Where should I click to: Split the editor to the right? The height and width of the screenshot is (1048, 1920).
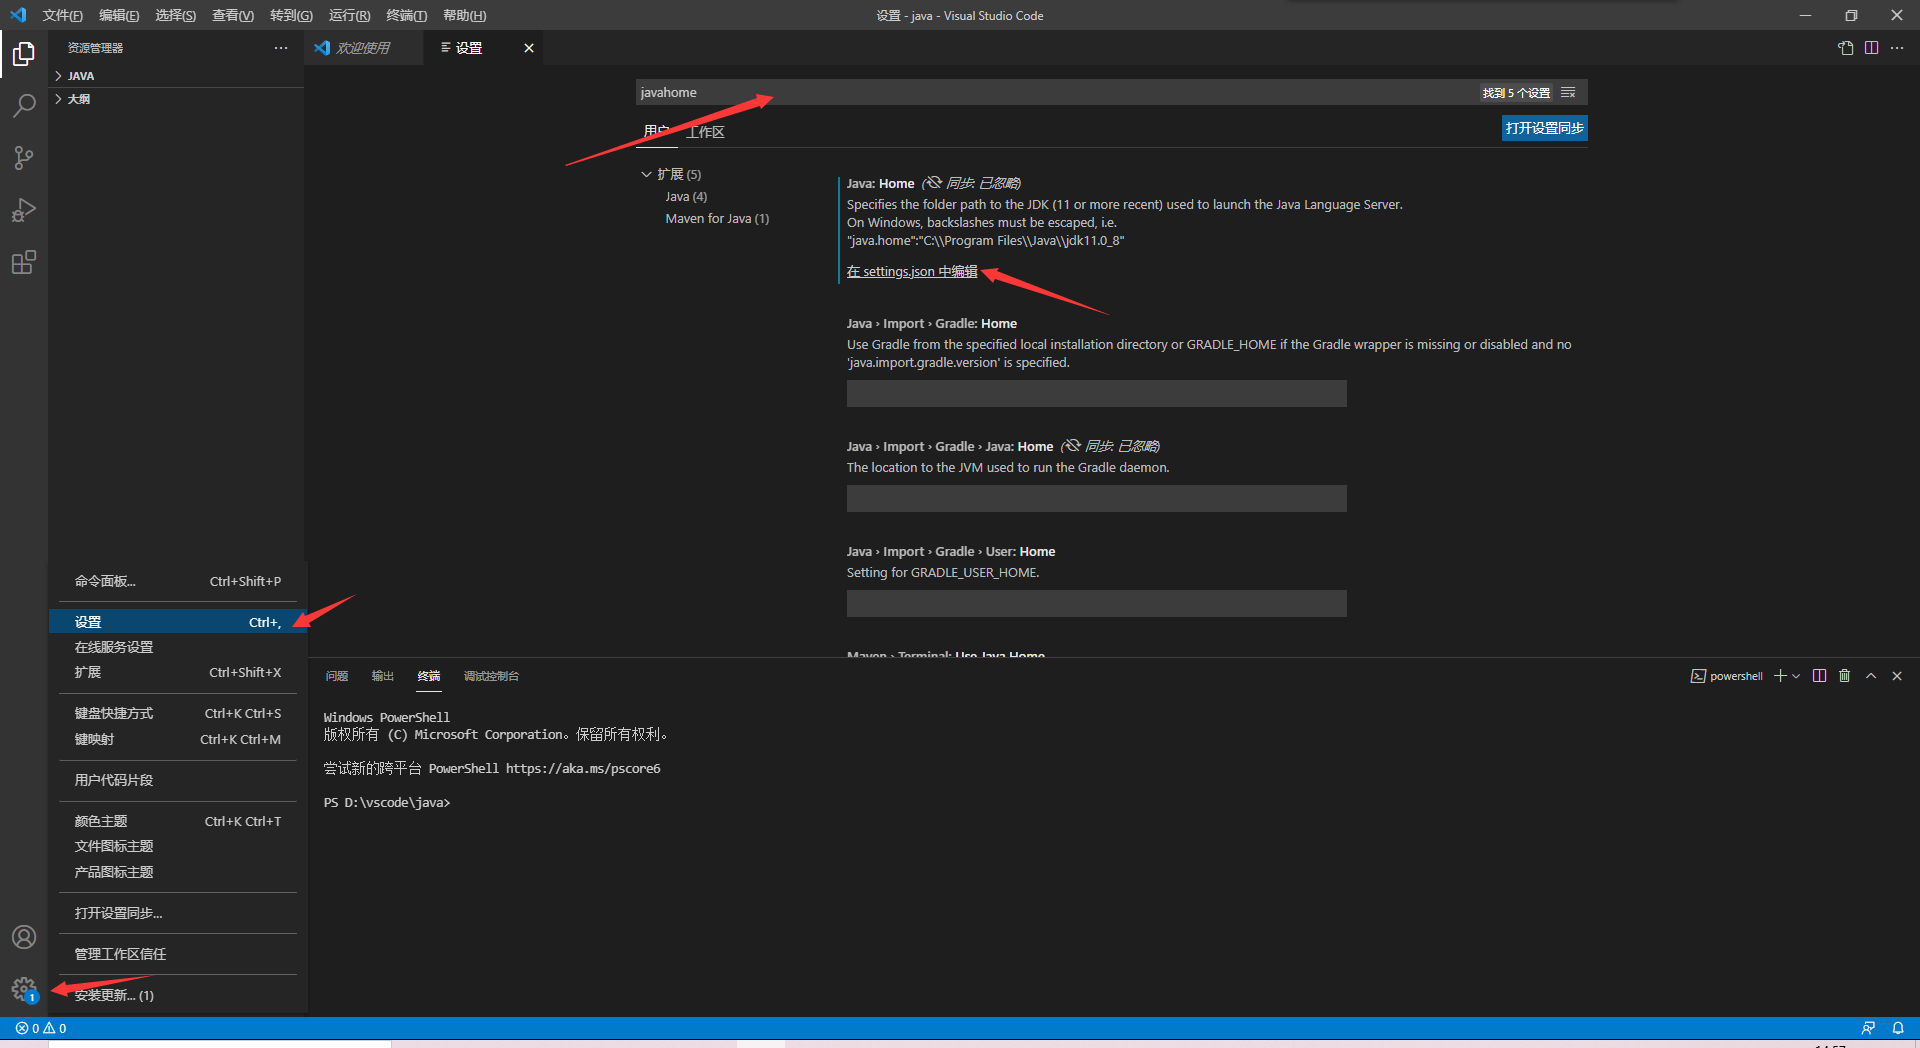point(1871,48)
